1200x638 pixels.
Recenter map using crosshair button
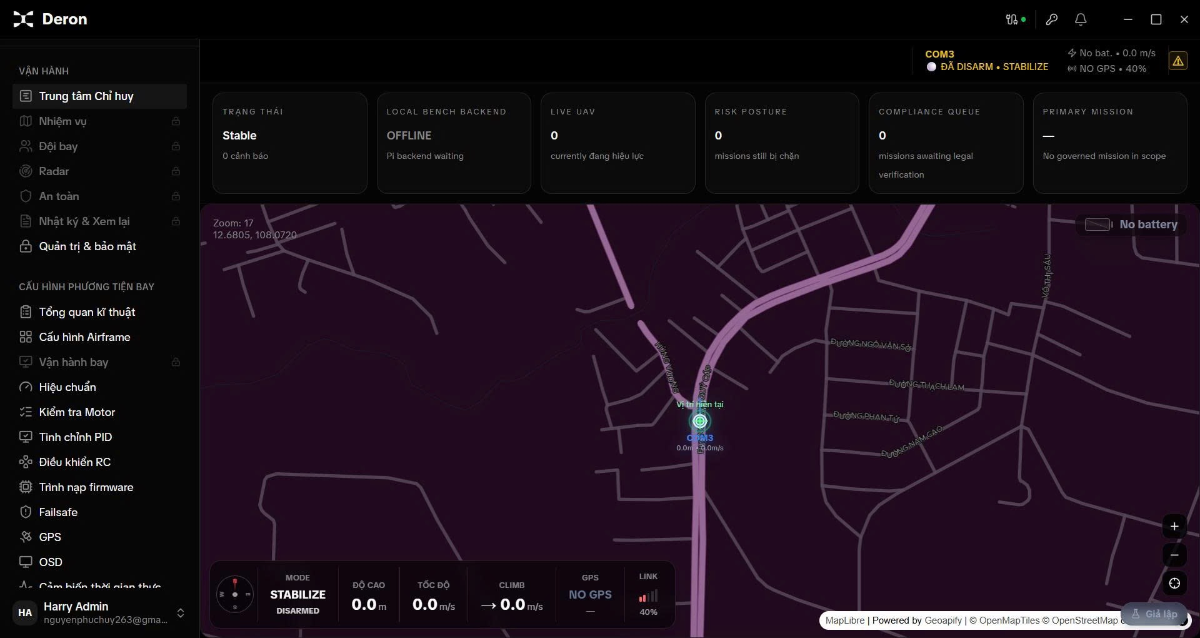coord(1175,583)
